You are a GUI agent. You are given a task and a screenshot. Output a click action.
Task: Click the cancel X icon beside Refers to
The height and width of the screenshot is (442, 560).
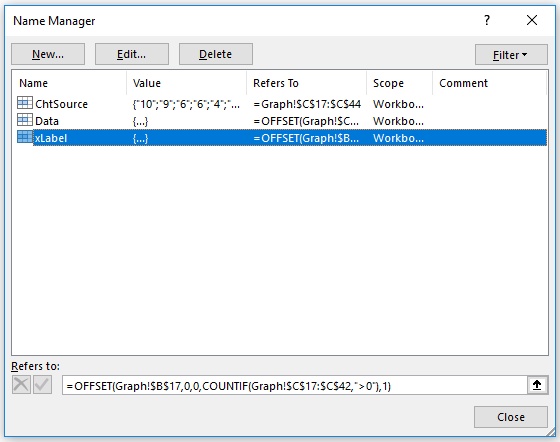pyautogui.click(x=21, y=385)
